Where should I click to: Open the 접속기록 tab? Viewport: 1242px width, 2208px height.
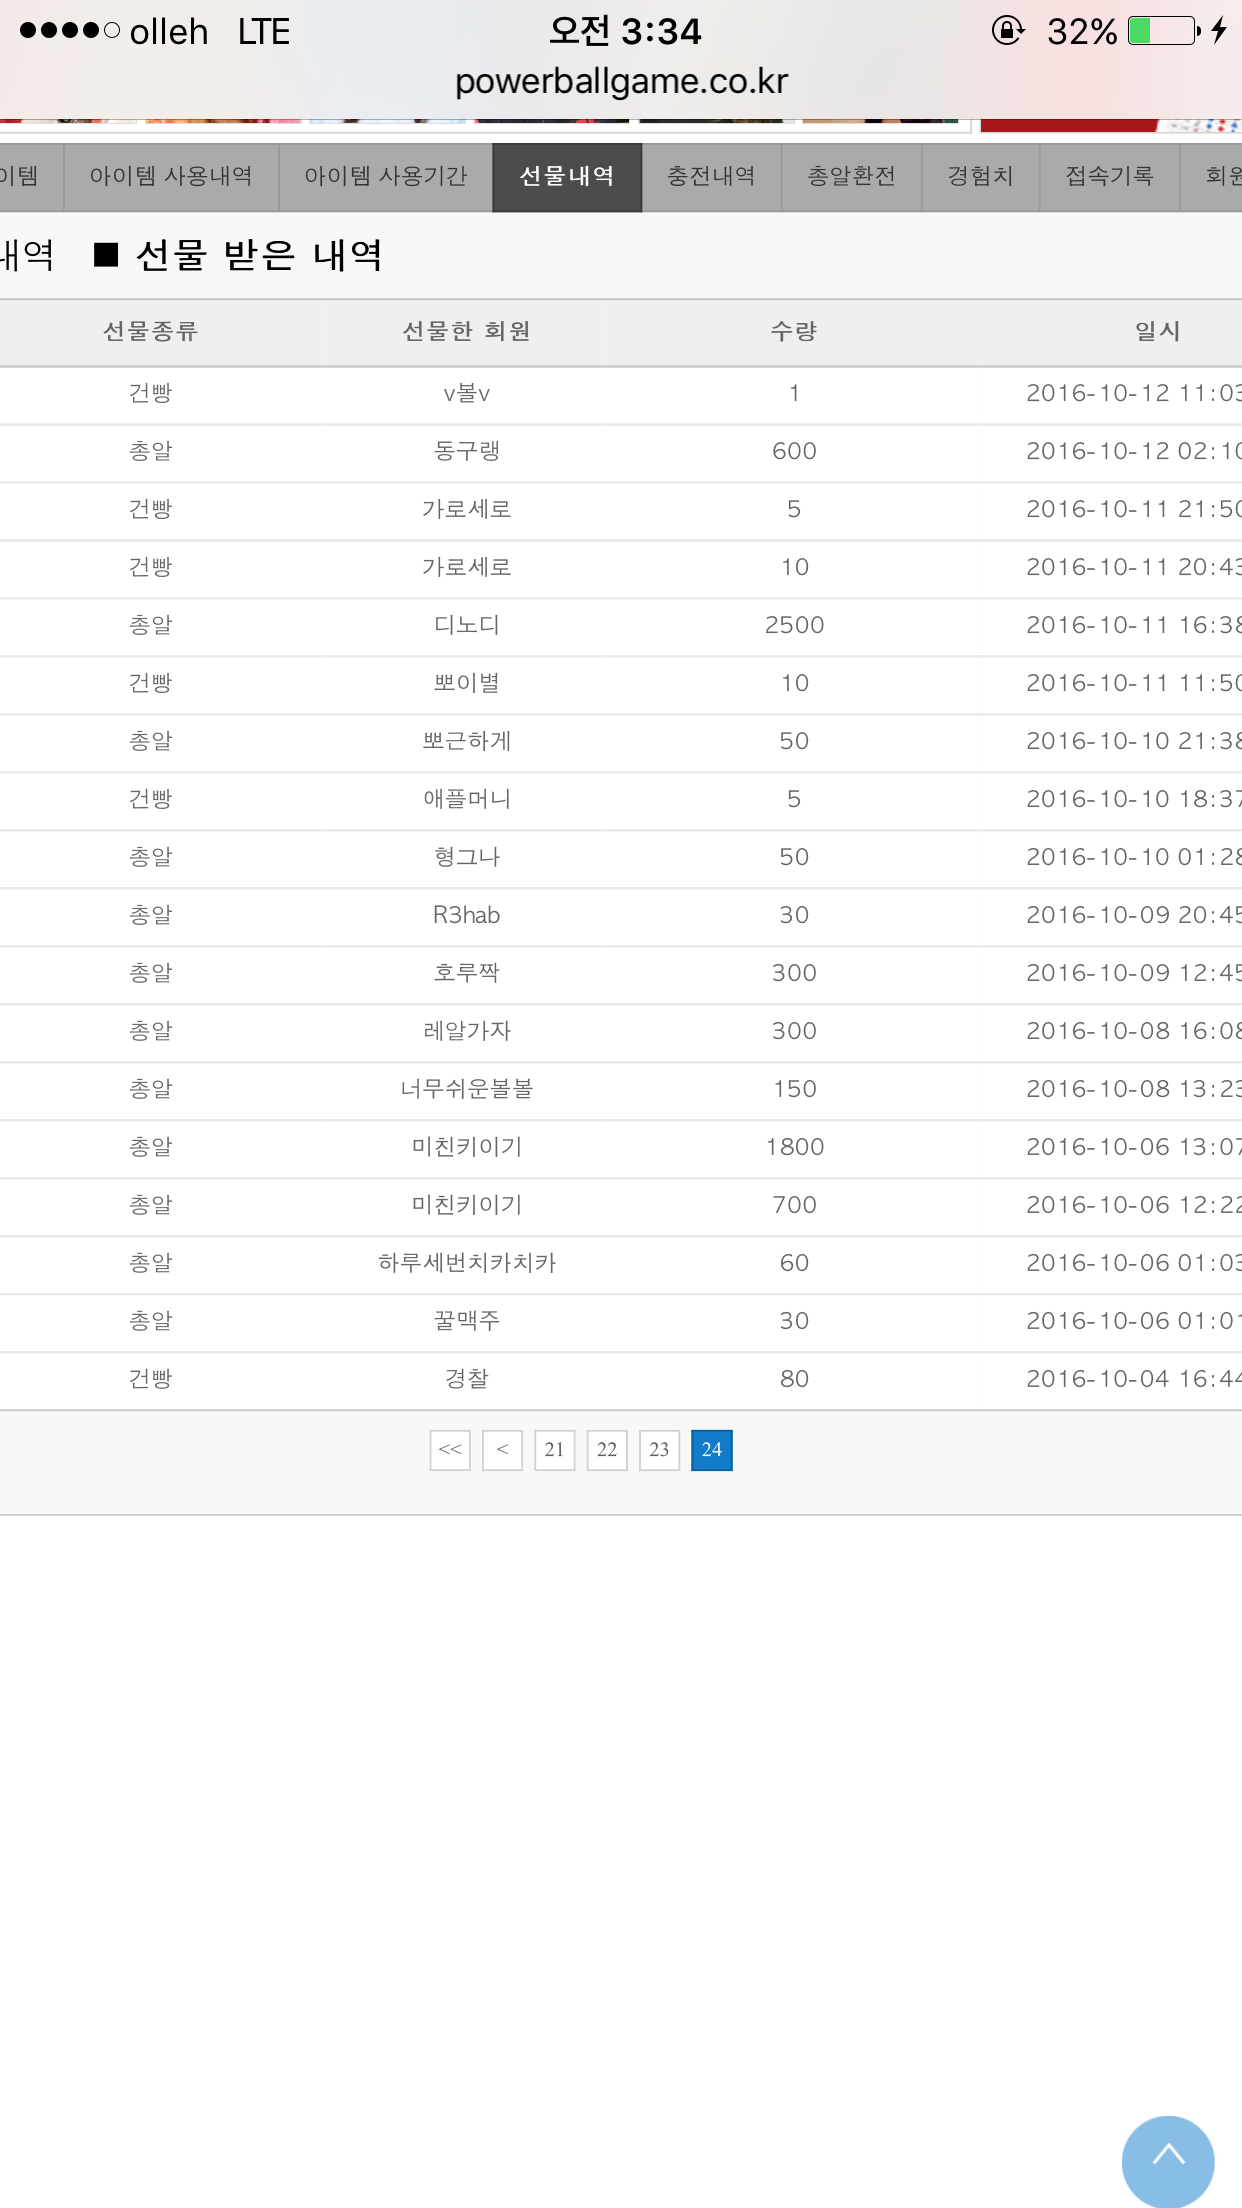pyautogui.click(x=1109, y=177)
